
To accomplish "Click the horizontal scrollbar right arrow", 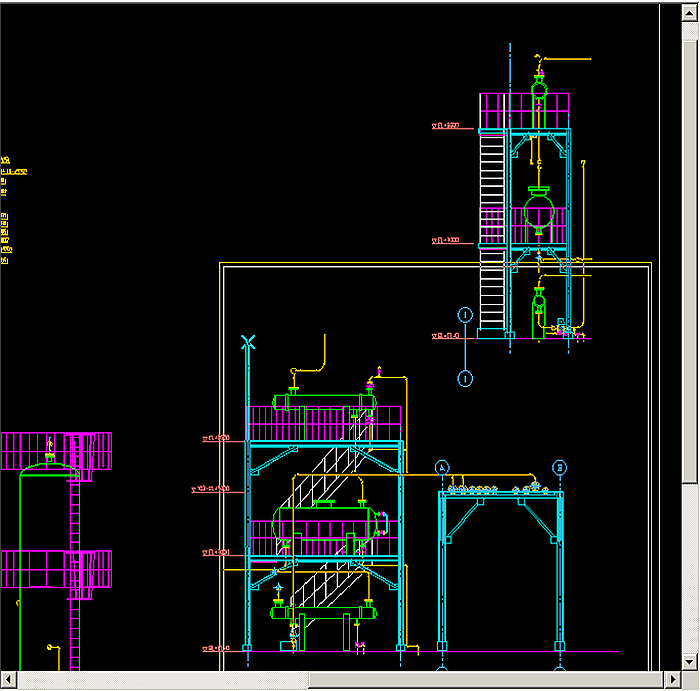I will (x=672, y=680).
